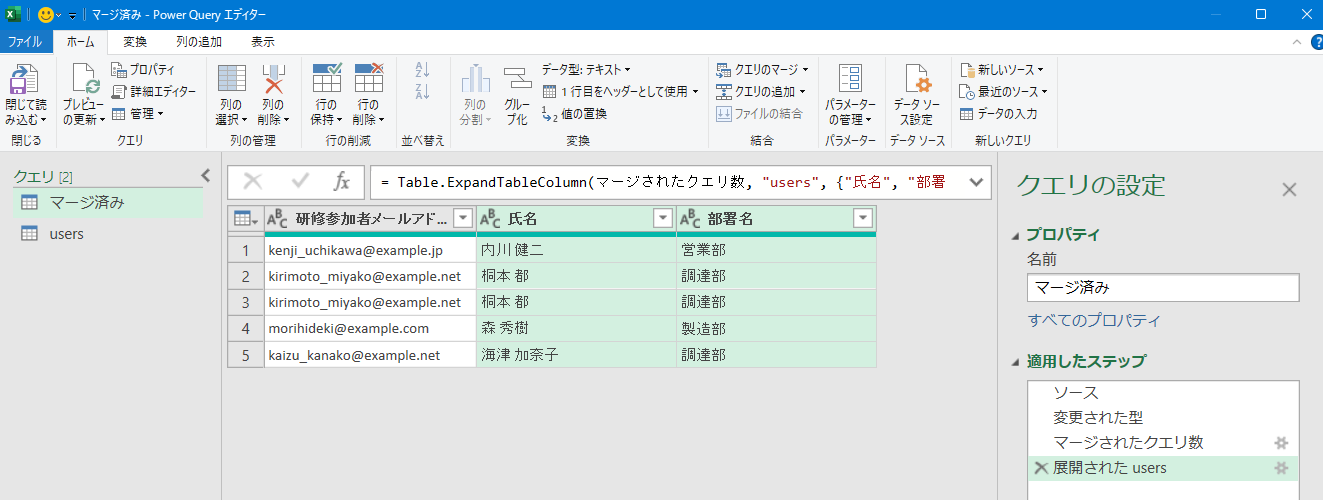The width and height of the screenshot is (1323, 500).
Task: Click the パラメーターの管理 icon
Action: click(851, 79)
